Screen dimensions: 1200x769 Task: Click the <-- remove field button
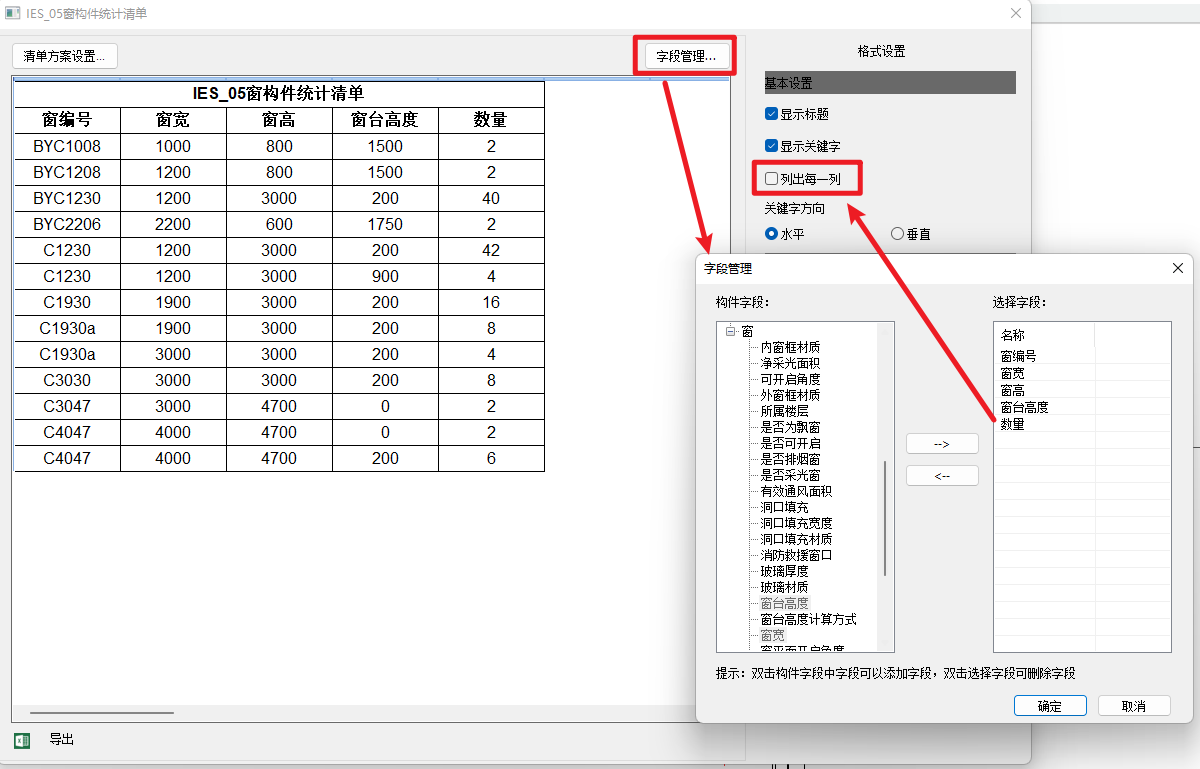click(942, 476)
